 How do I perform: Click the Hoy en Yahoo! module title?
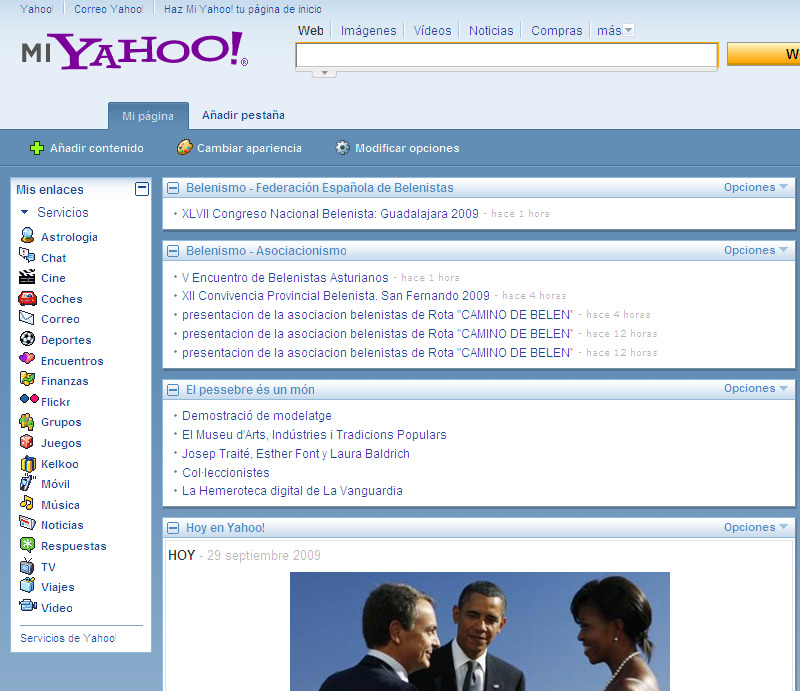226,528
